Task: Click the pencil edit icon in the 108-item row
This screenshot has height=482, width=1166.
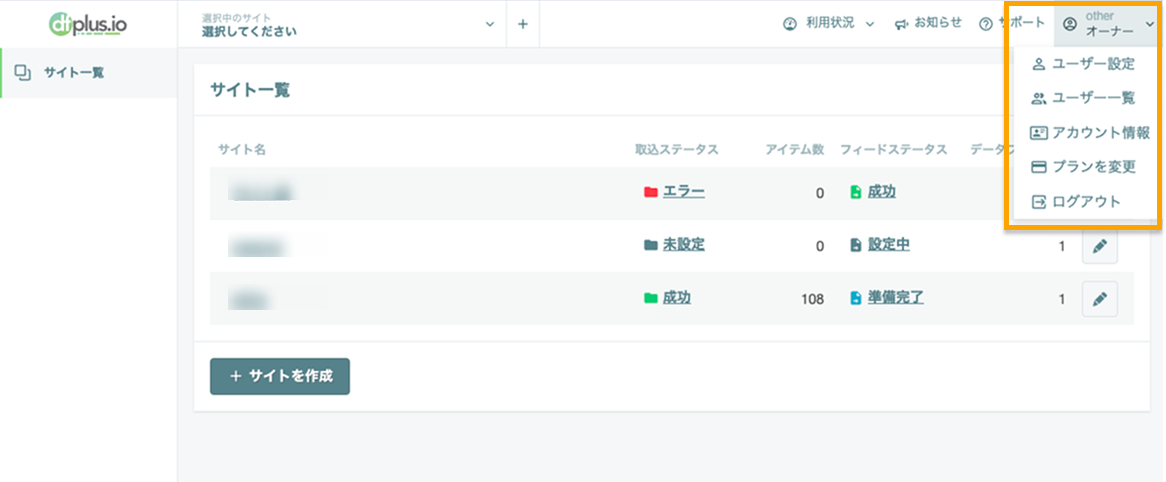Action: pos(1100,299)
